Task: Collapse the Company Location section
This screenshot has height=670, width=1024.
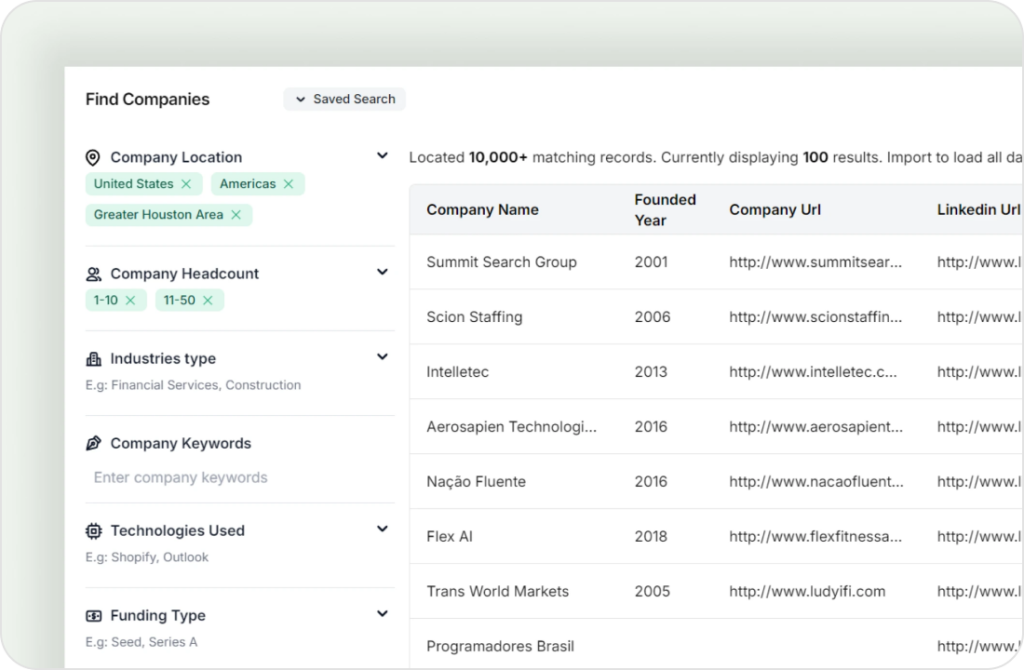Action: [x=381, y=156]
